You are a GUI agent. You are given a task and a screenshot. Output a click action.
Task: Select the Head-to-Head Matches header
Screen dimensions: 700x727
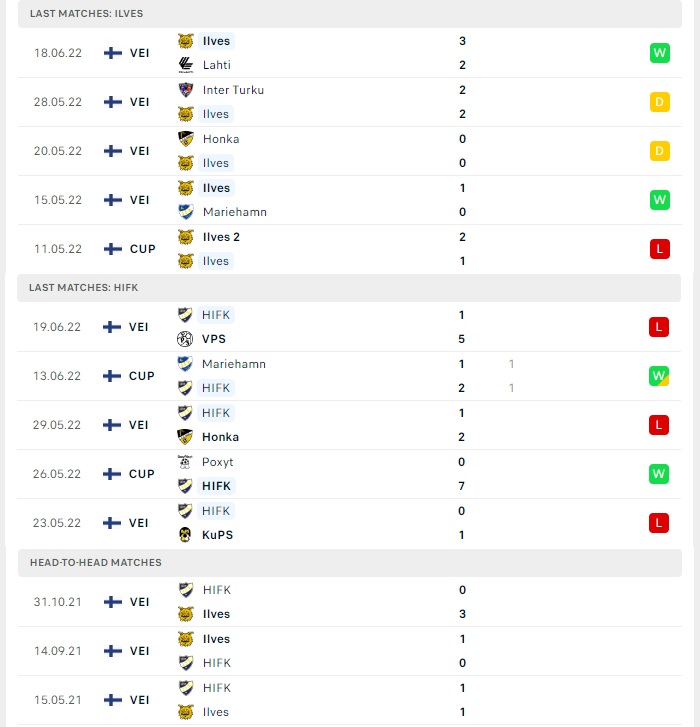pyautogui.click(x=350, y=562)
